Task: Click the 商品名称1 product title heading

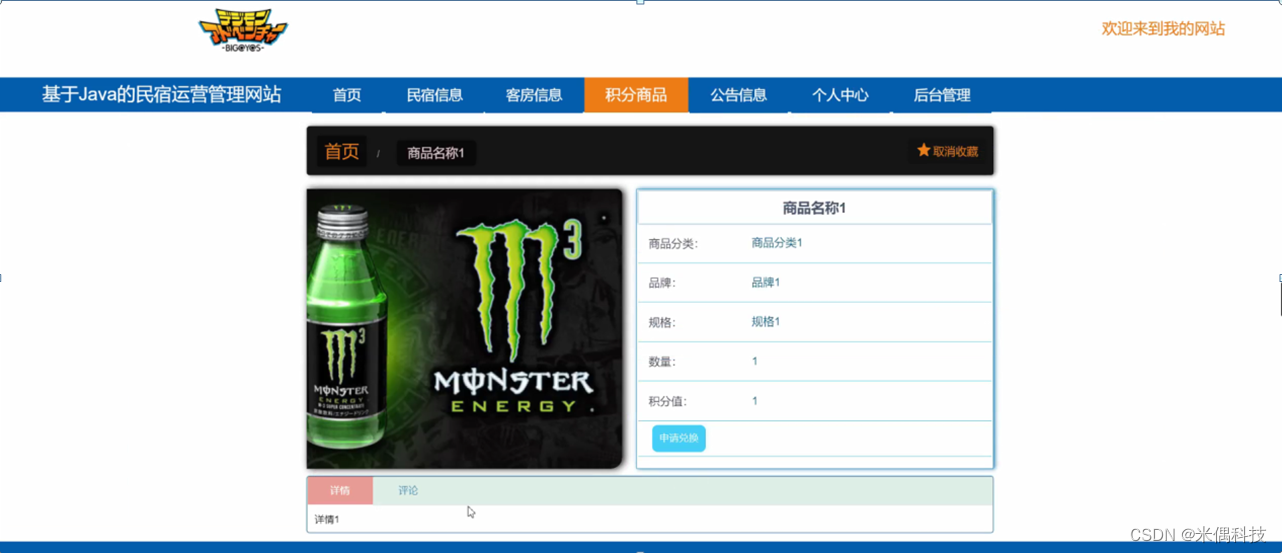Action: pyautogui.click(x=814, y=208)
